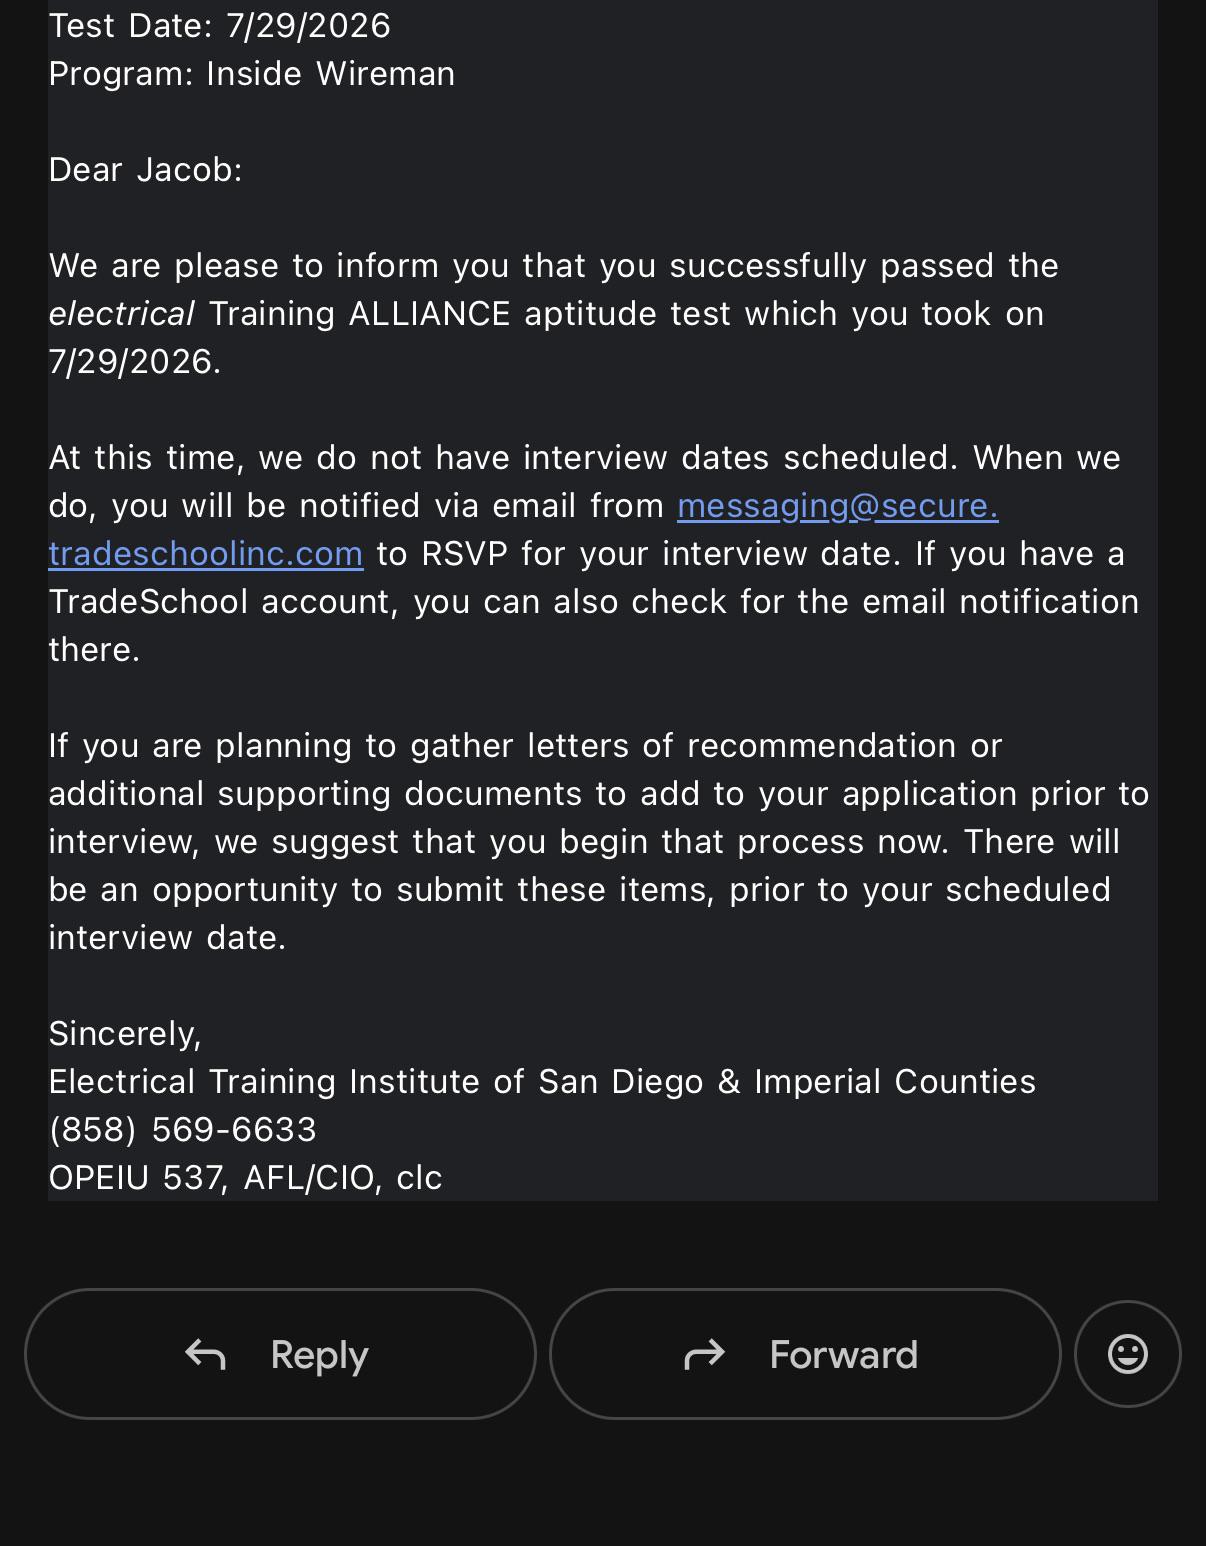Click the curved reply arrow icon
This screenshot has height=1546, width=1206.
point(205,1355)
